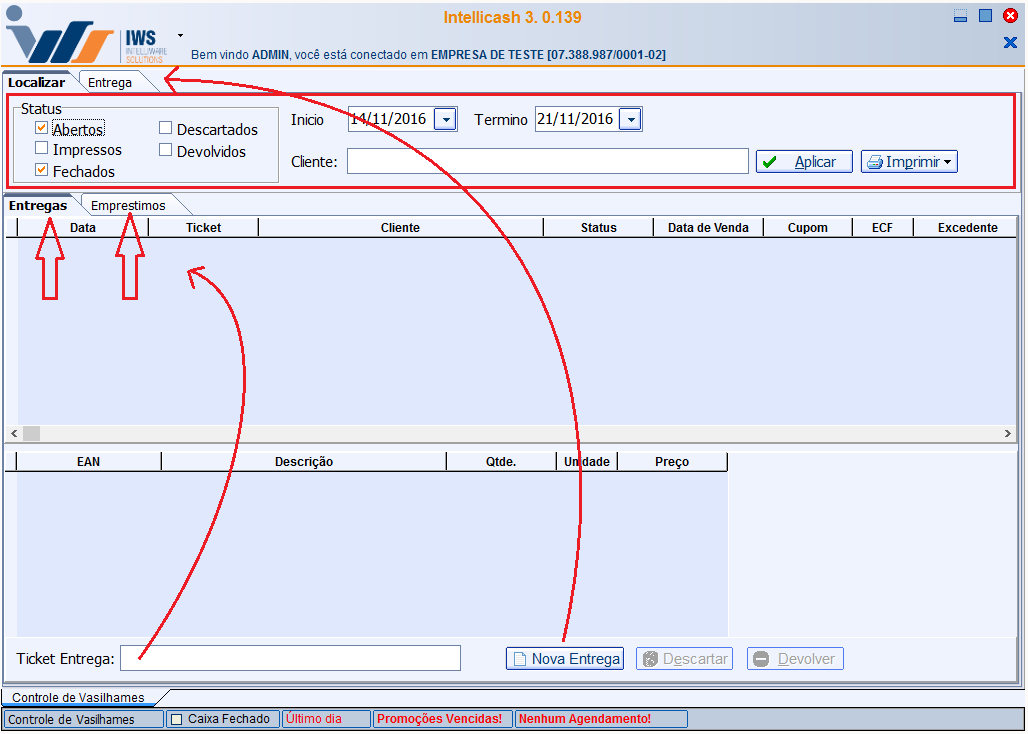Click the Devolver button
1028x734 pixels.
795,659
